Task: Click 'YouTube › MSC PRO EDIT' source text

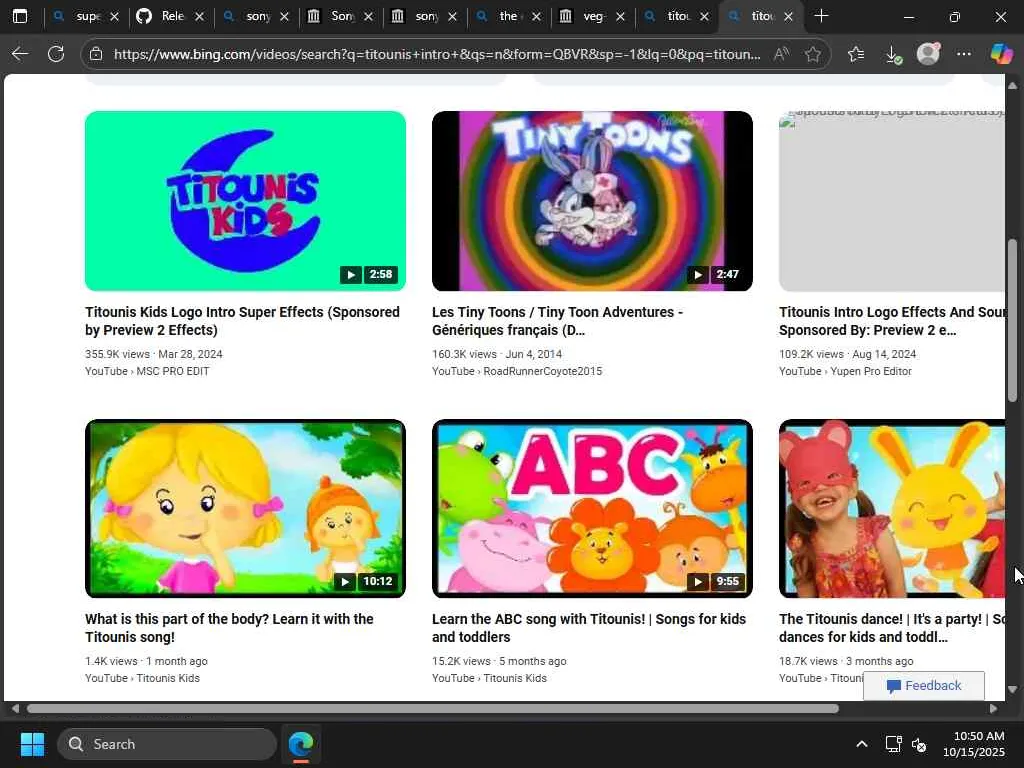Action: point(147,371)
